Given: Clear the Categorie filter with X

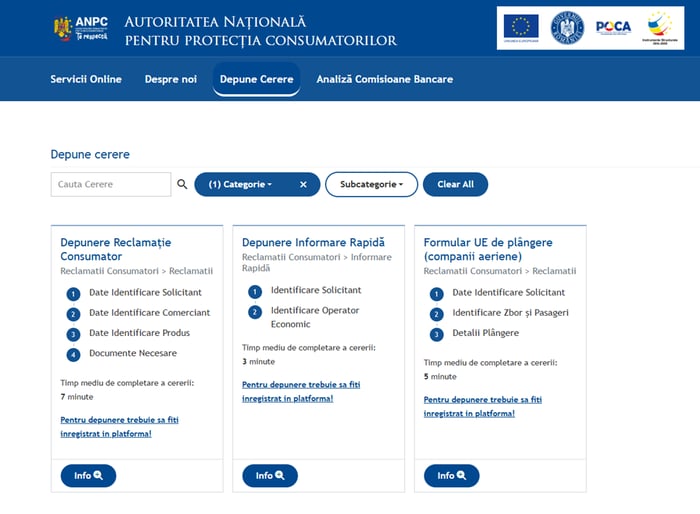Looking at the screenshot, I should pyautogui.click(x=303, y=184).
